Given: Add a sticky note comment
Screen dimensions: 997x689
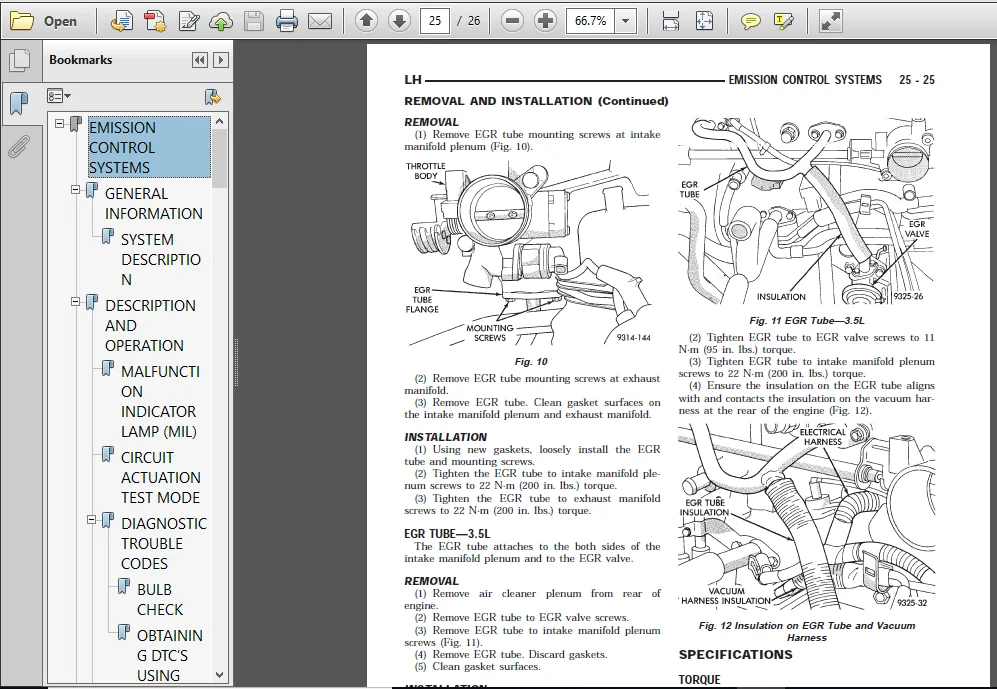Looking at the screenshot, I should click(751, 21).
